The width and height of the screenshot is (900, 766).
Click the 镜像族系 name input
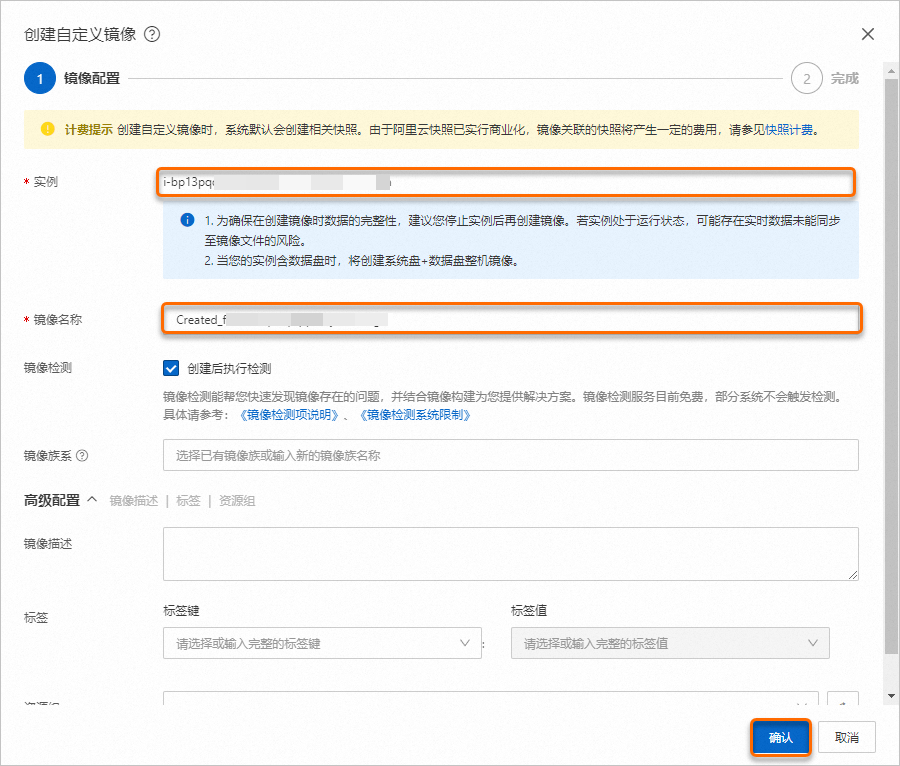click(510, 455)
